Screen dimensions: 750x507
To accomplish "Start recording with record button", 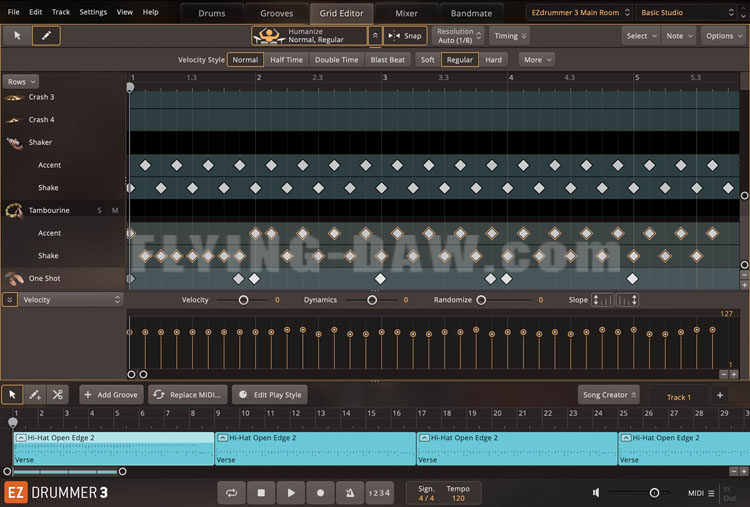I will coord(320,493).
